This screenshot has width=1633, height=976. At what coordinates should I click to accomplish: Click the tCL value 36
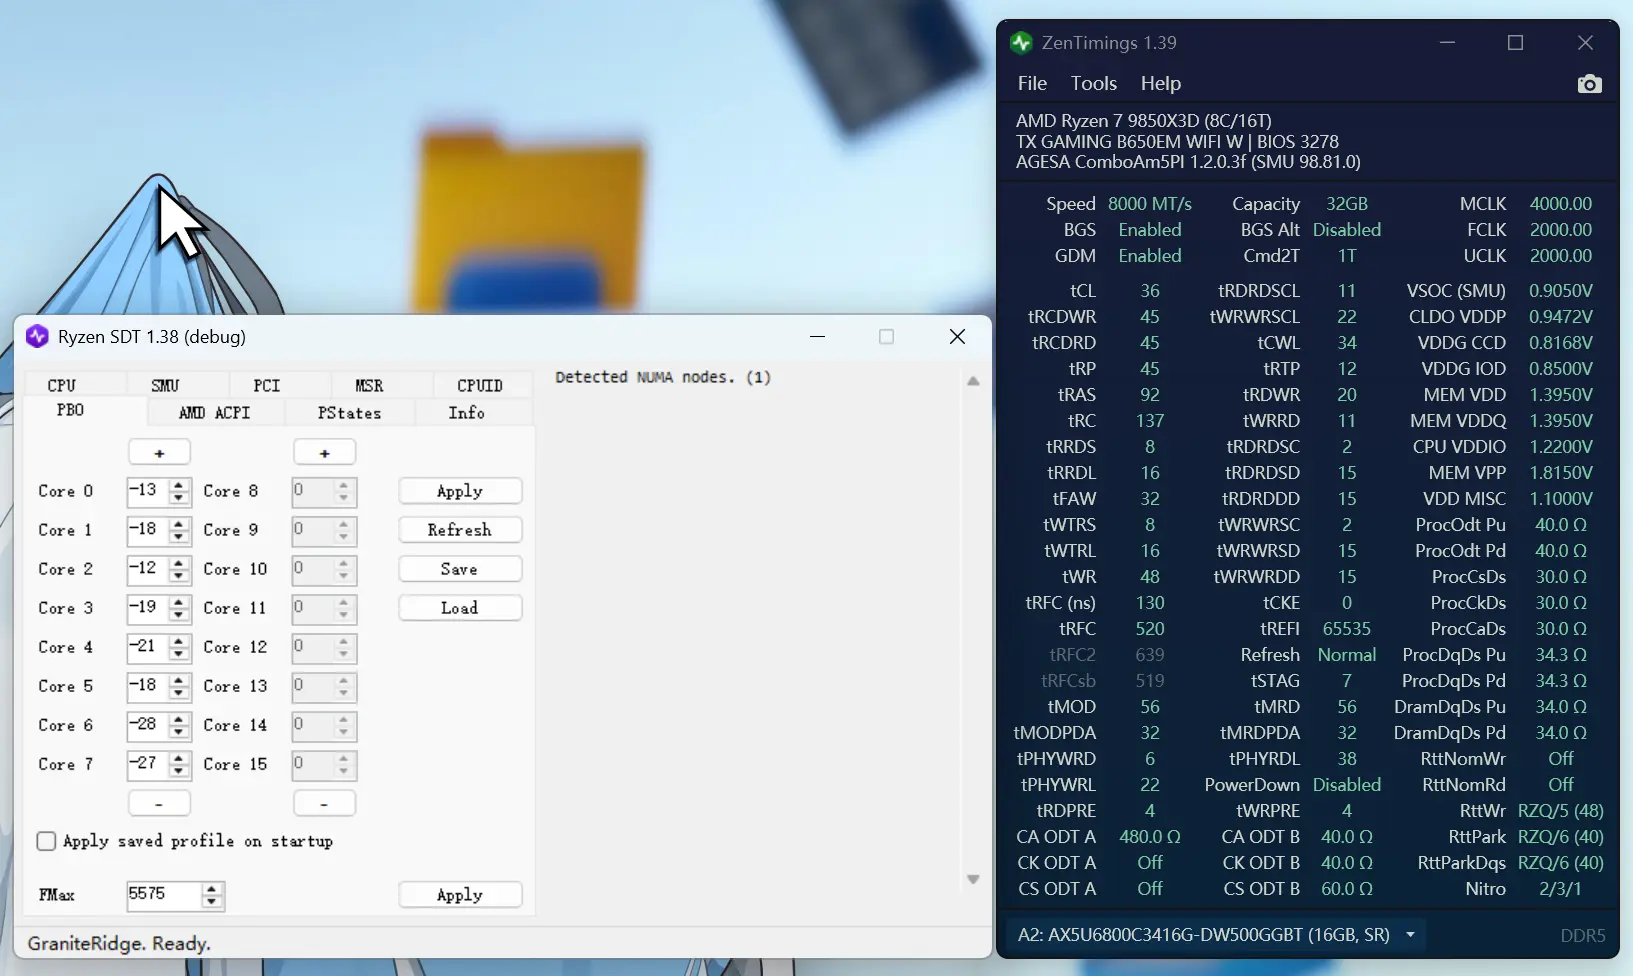pos(1150,291)
